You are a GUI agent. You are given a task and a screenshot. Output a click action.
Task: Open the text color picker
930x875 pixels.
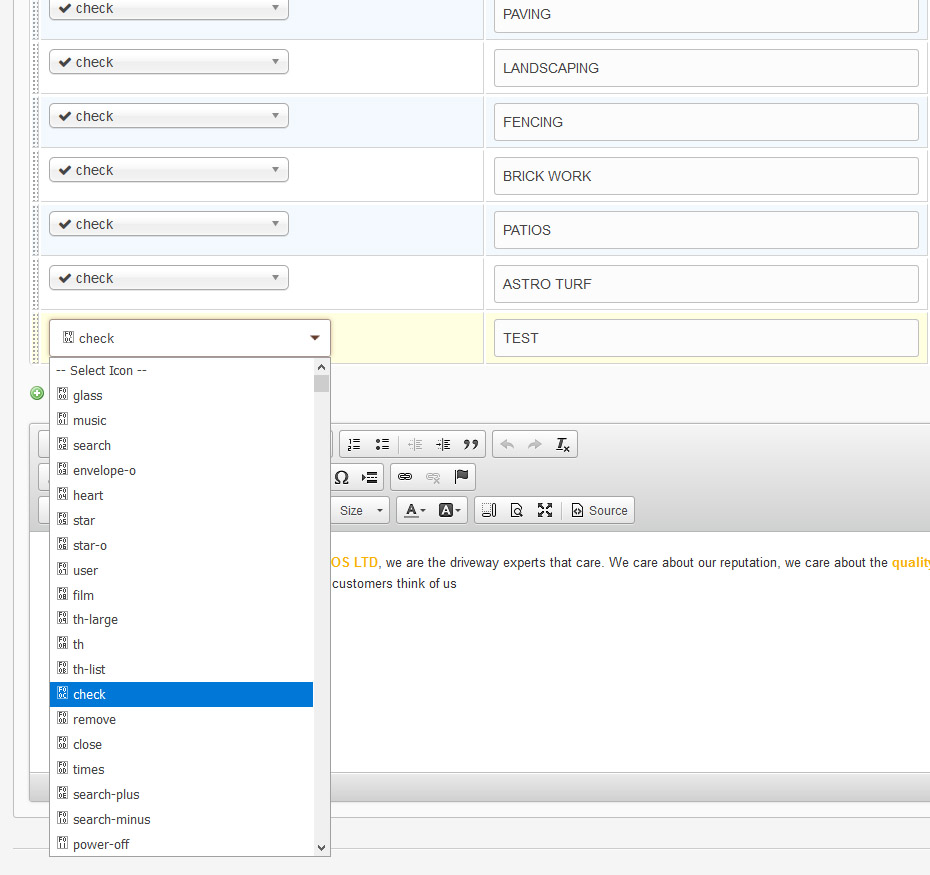coord(415,510)
